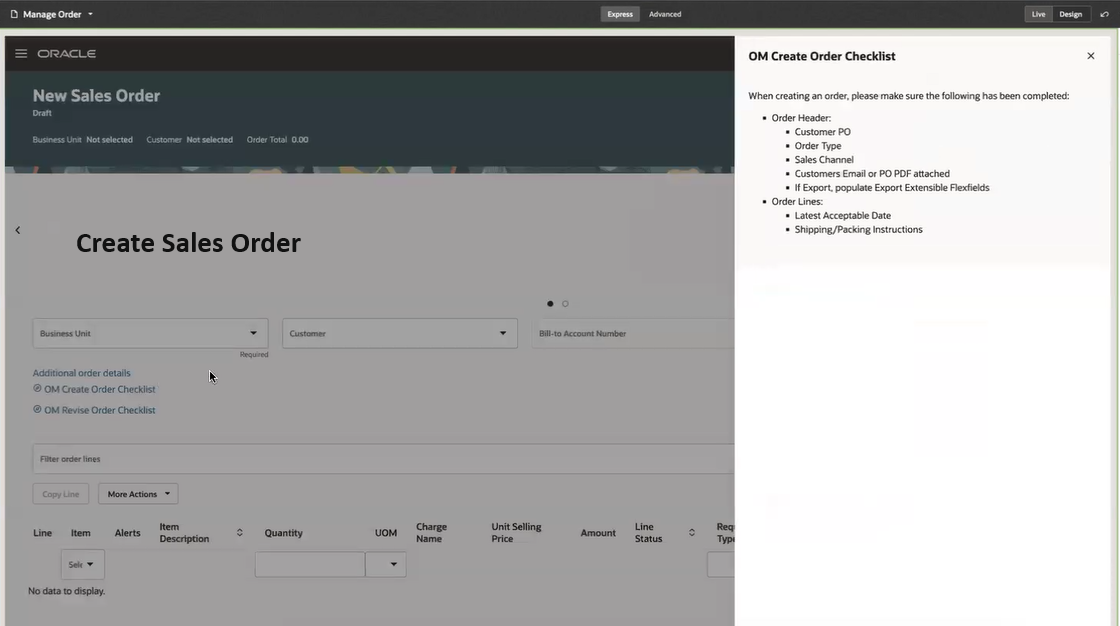Switch to Design mode
The image size is (1120, 626).
1070,14
